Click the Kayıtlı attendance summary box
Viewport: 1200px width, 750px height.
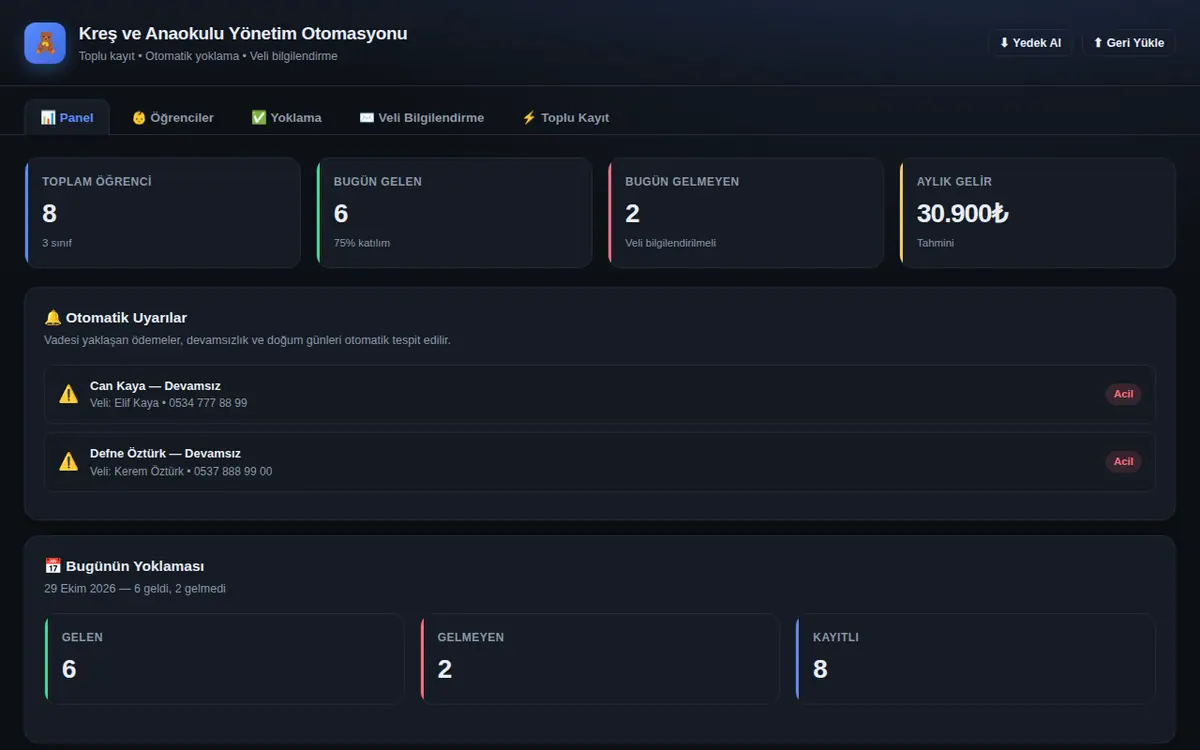pyautogui.click(x=976, y=659)
